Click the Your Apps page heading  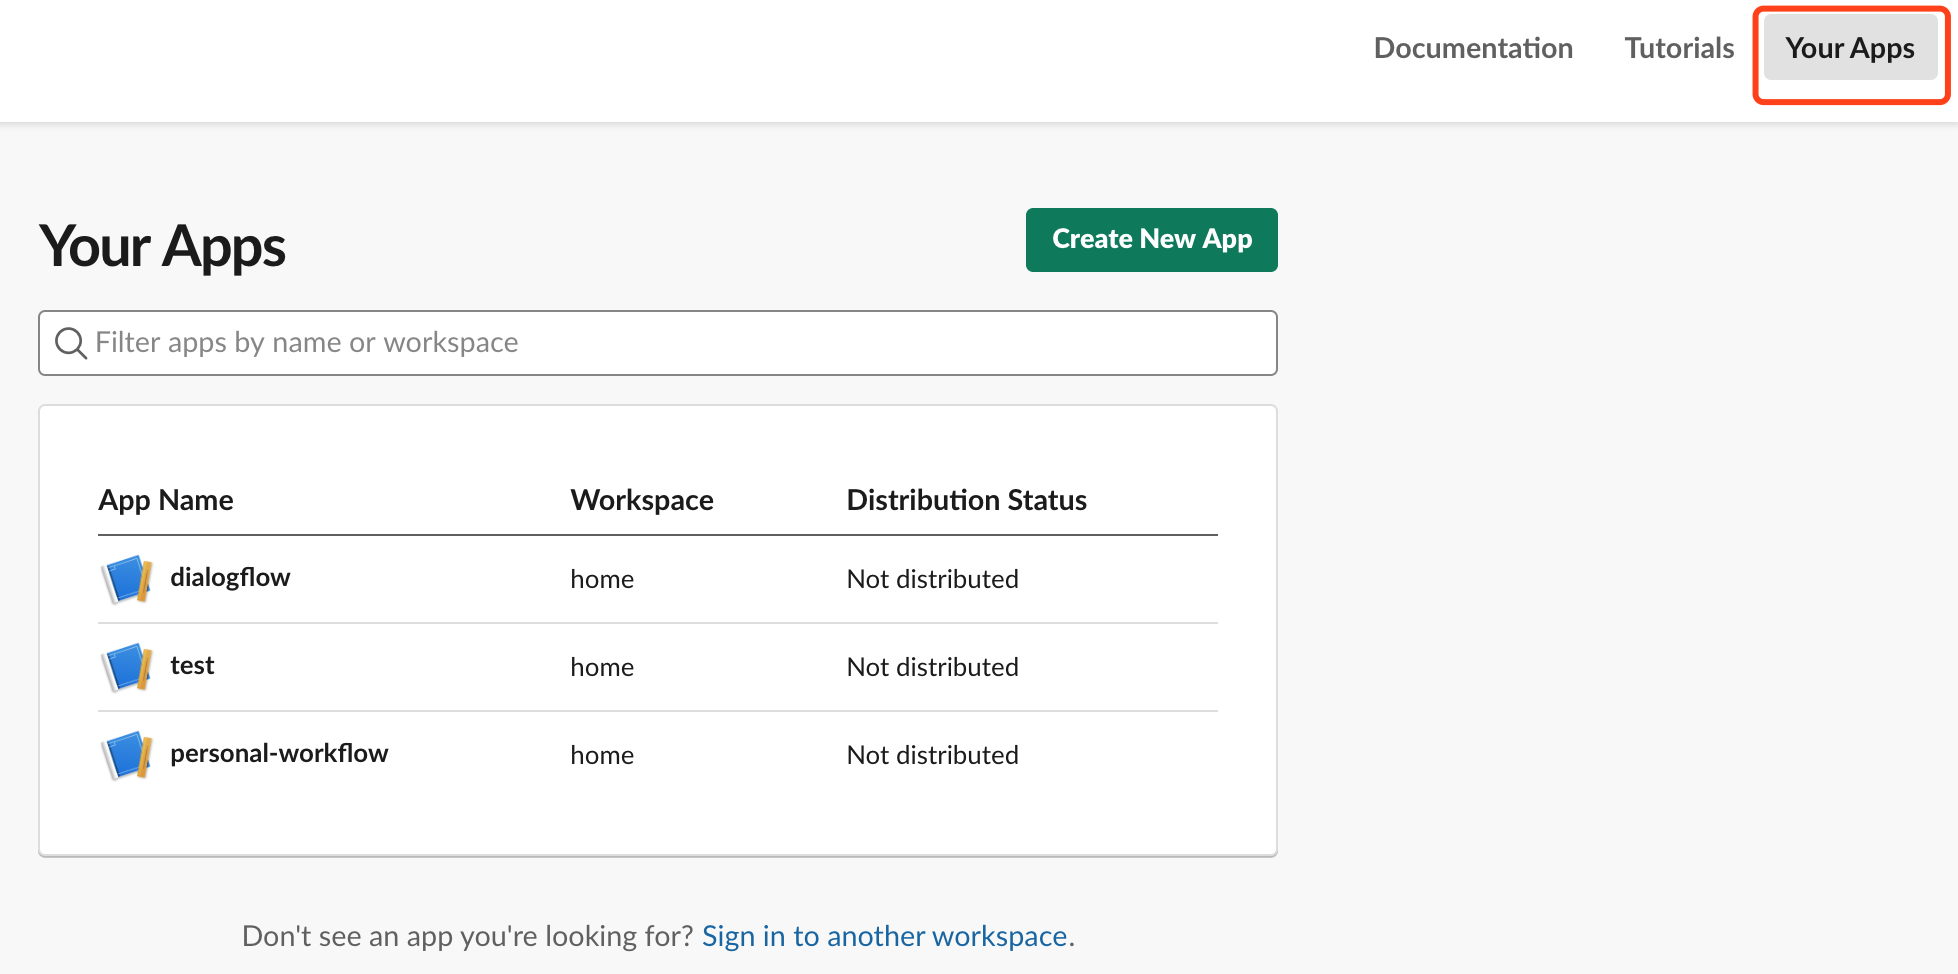(162, 246)
